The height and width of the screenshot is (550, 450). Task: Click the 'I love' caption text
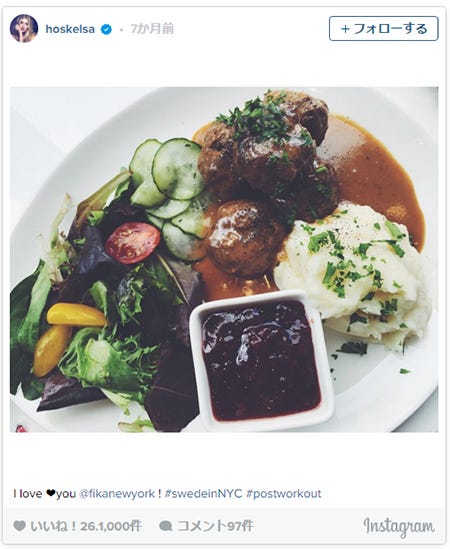pyautogui.click(x=28, y=494)
